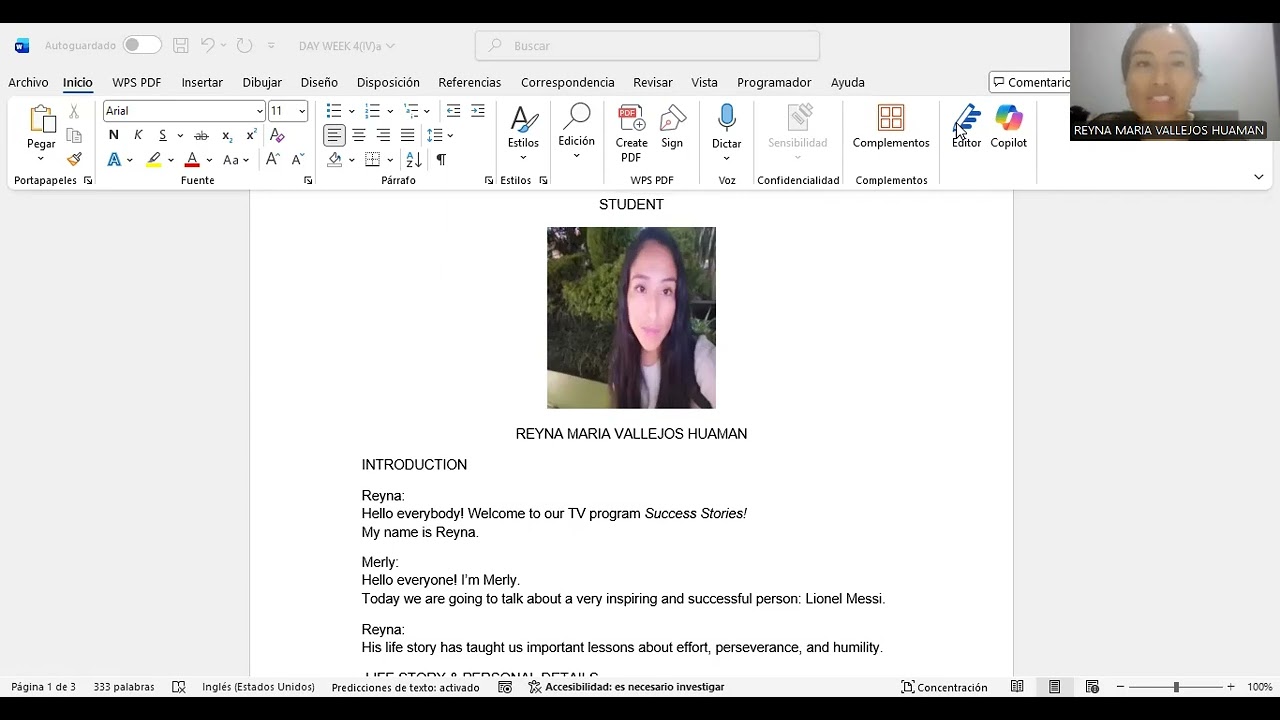The width and height of the screenshot is (1280, 720).
Task: Click the Página 1 de 3 indicator
Action: [x=43, y=687]
